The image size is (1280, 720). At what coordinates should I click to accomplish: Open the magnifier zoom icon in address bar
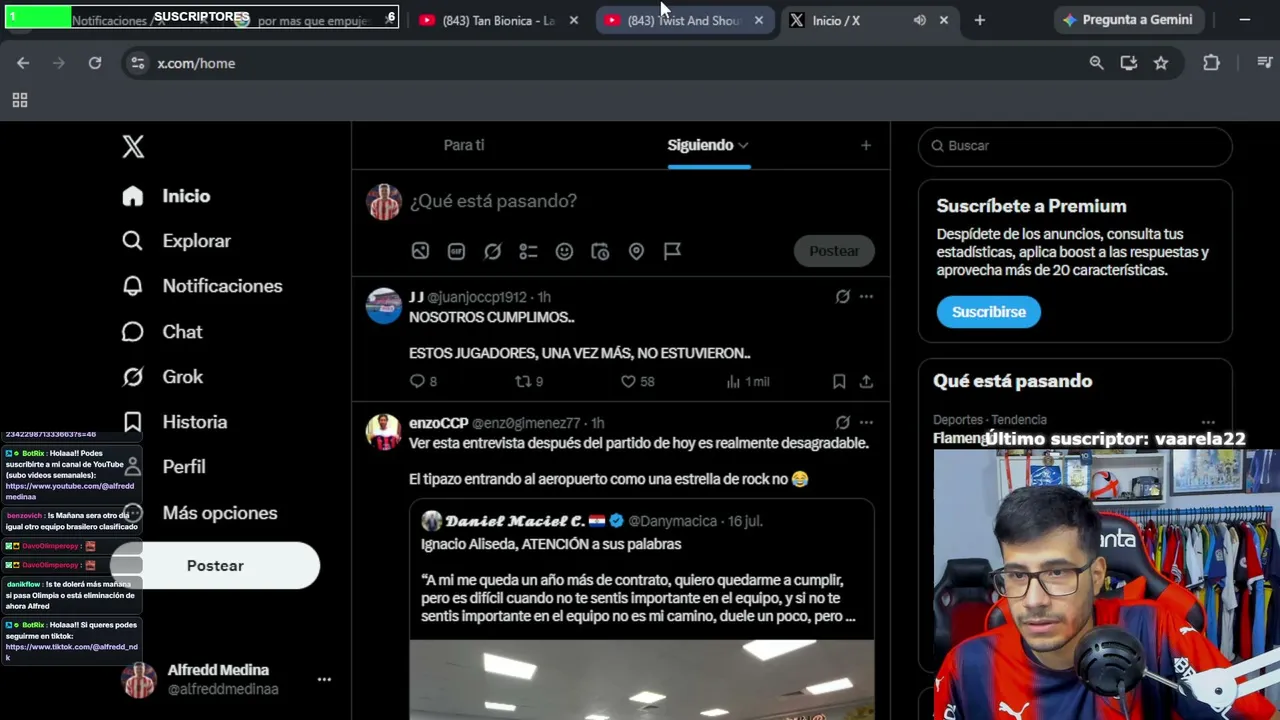pos(1096,63)
